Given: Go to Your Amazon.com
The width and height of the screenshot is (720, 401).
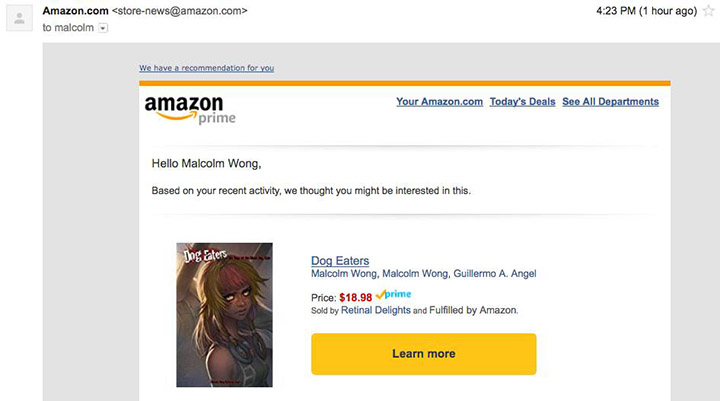Looking at the screenshot, I should (439, 101).
